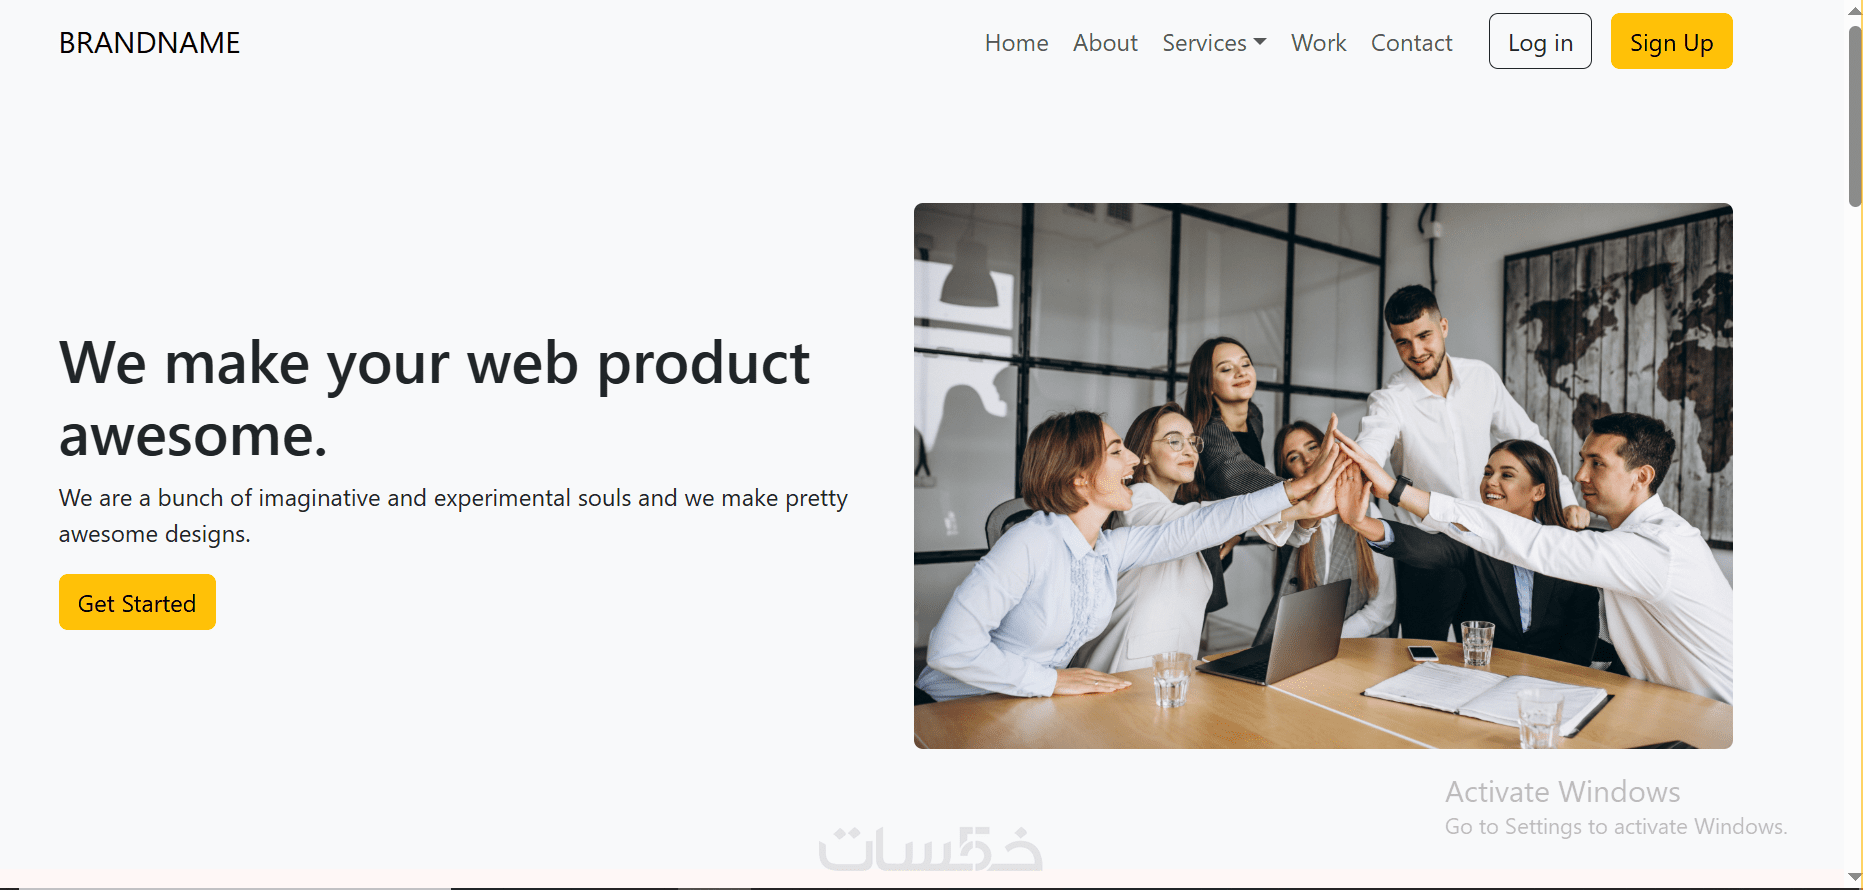Click the BRANDNAME logo link
This screenshot has height=890, width=1863.
click(149, 43)
